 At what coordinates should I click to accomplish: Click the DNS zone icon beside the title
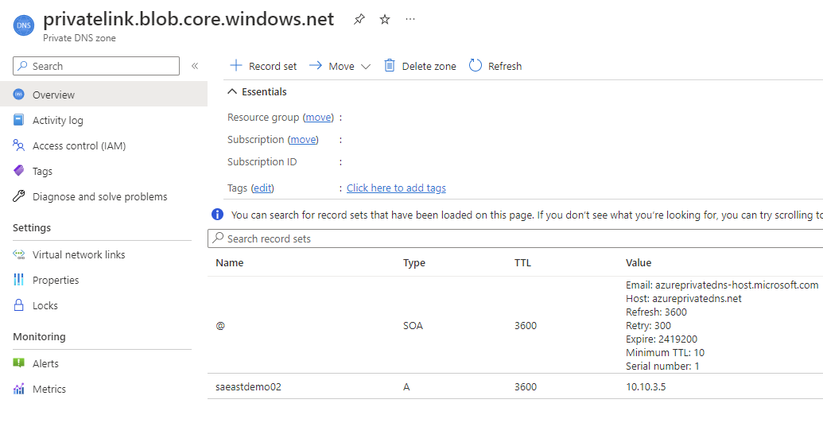click(x=24, y=25)
